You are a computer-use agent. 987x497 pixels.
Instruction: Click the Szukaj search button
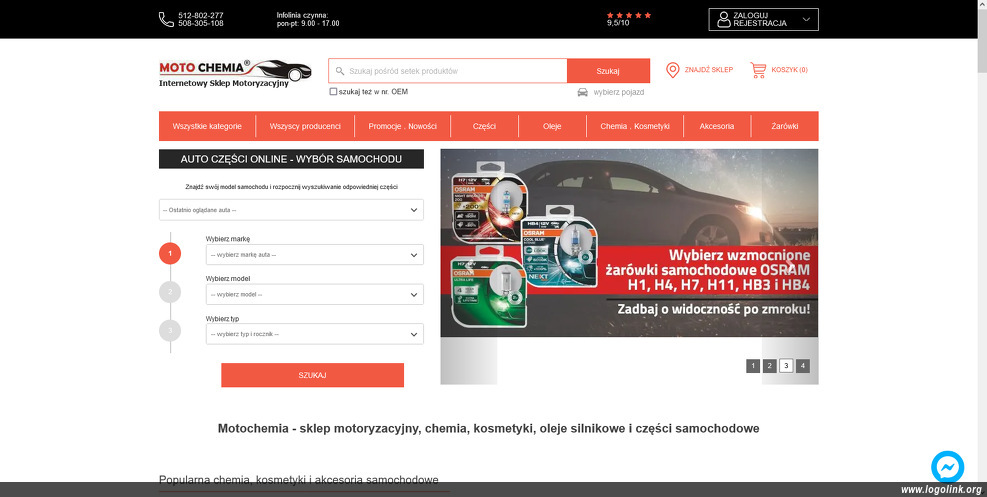(x=608, y=71)
